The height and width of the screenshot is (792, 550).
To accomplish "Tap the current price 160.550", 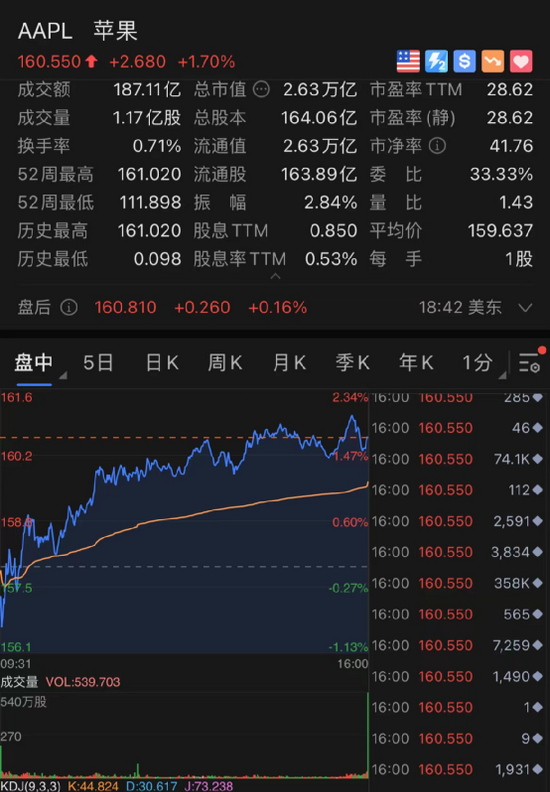I will (x=49, y=62).
